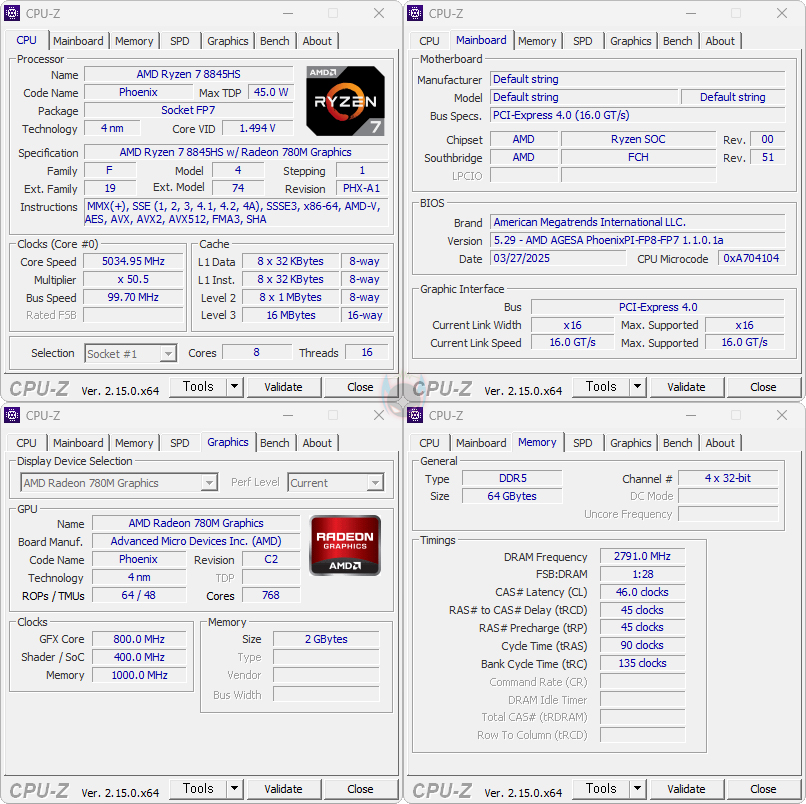Screen dimensions: 806x804
Task: Click DRAM Frequency 2791.0 MHz value
Action: (643, 556)
